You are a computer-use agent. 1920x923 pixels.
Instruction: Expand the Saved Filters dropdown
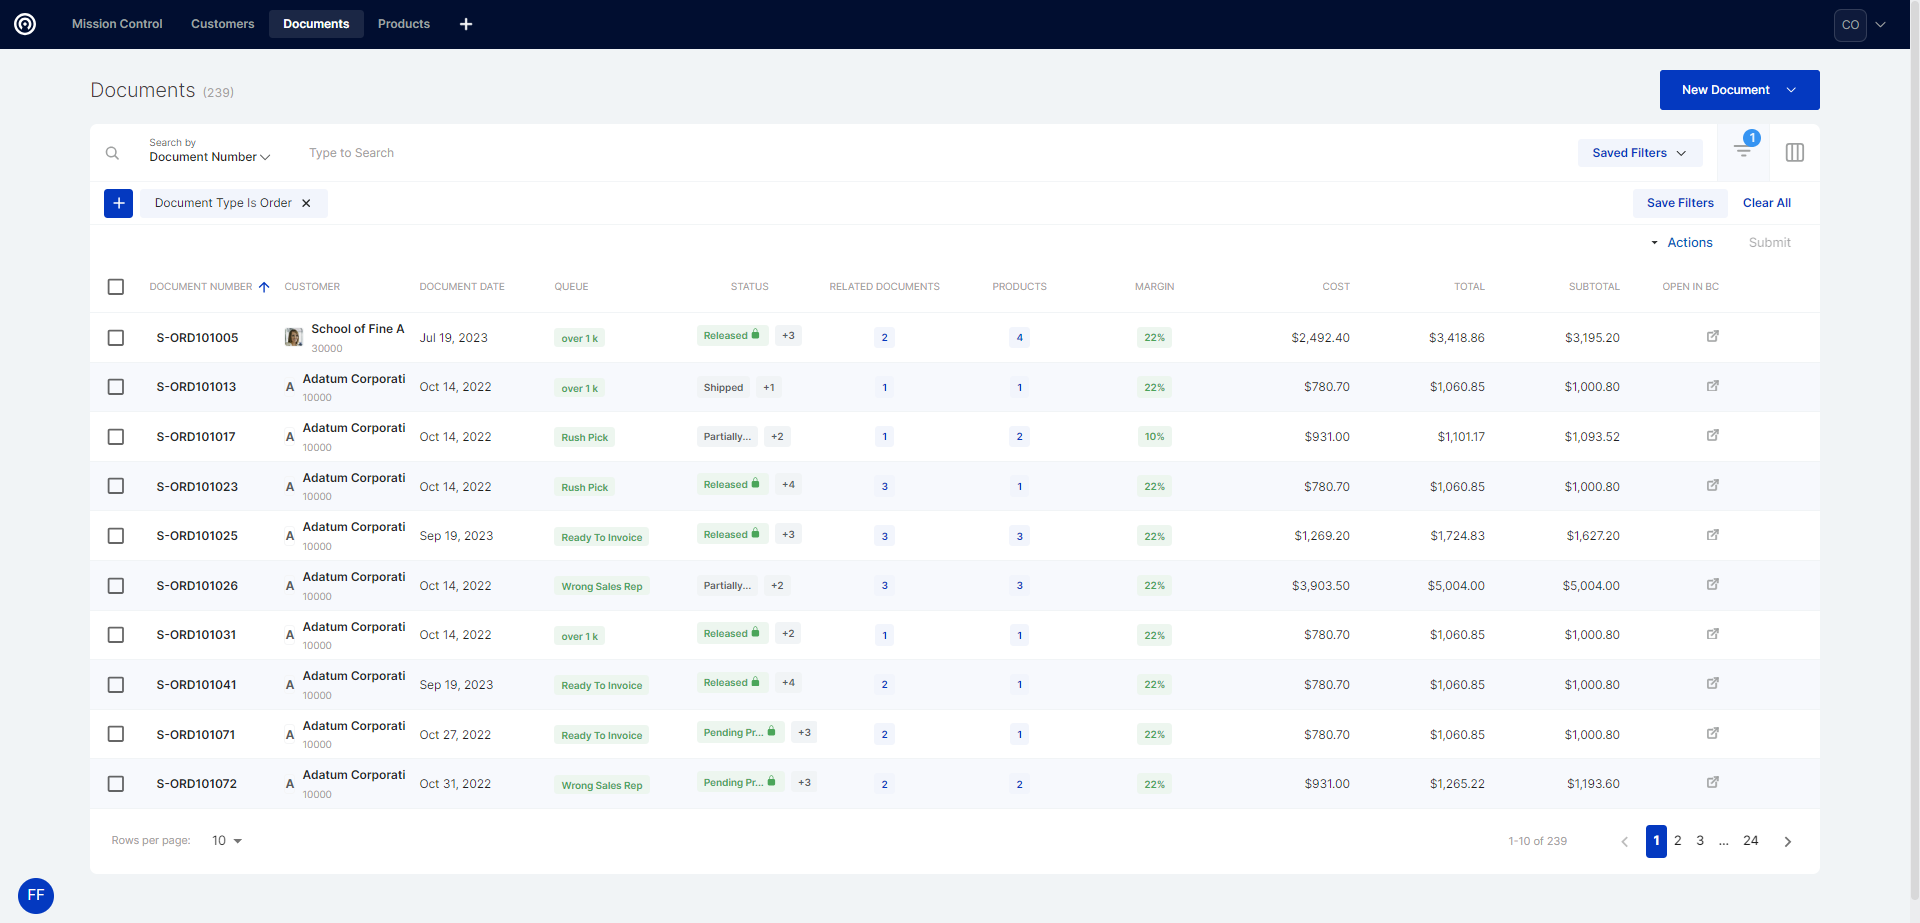[x=1639, y=153]
